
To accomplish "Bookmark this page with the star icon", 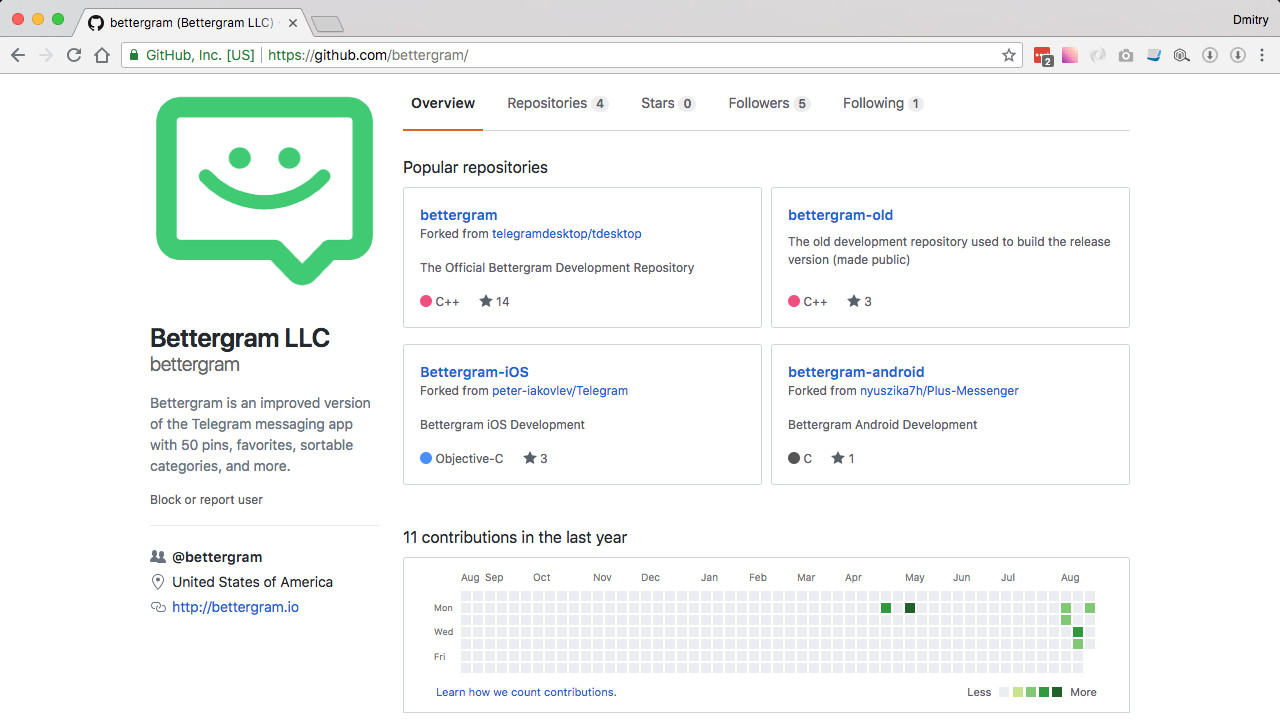I will pyautogui.click(x=1009, y=55).
